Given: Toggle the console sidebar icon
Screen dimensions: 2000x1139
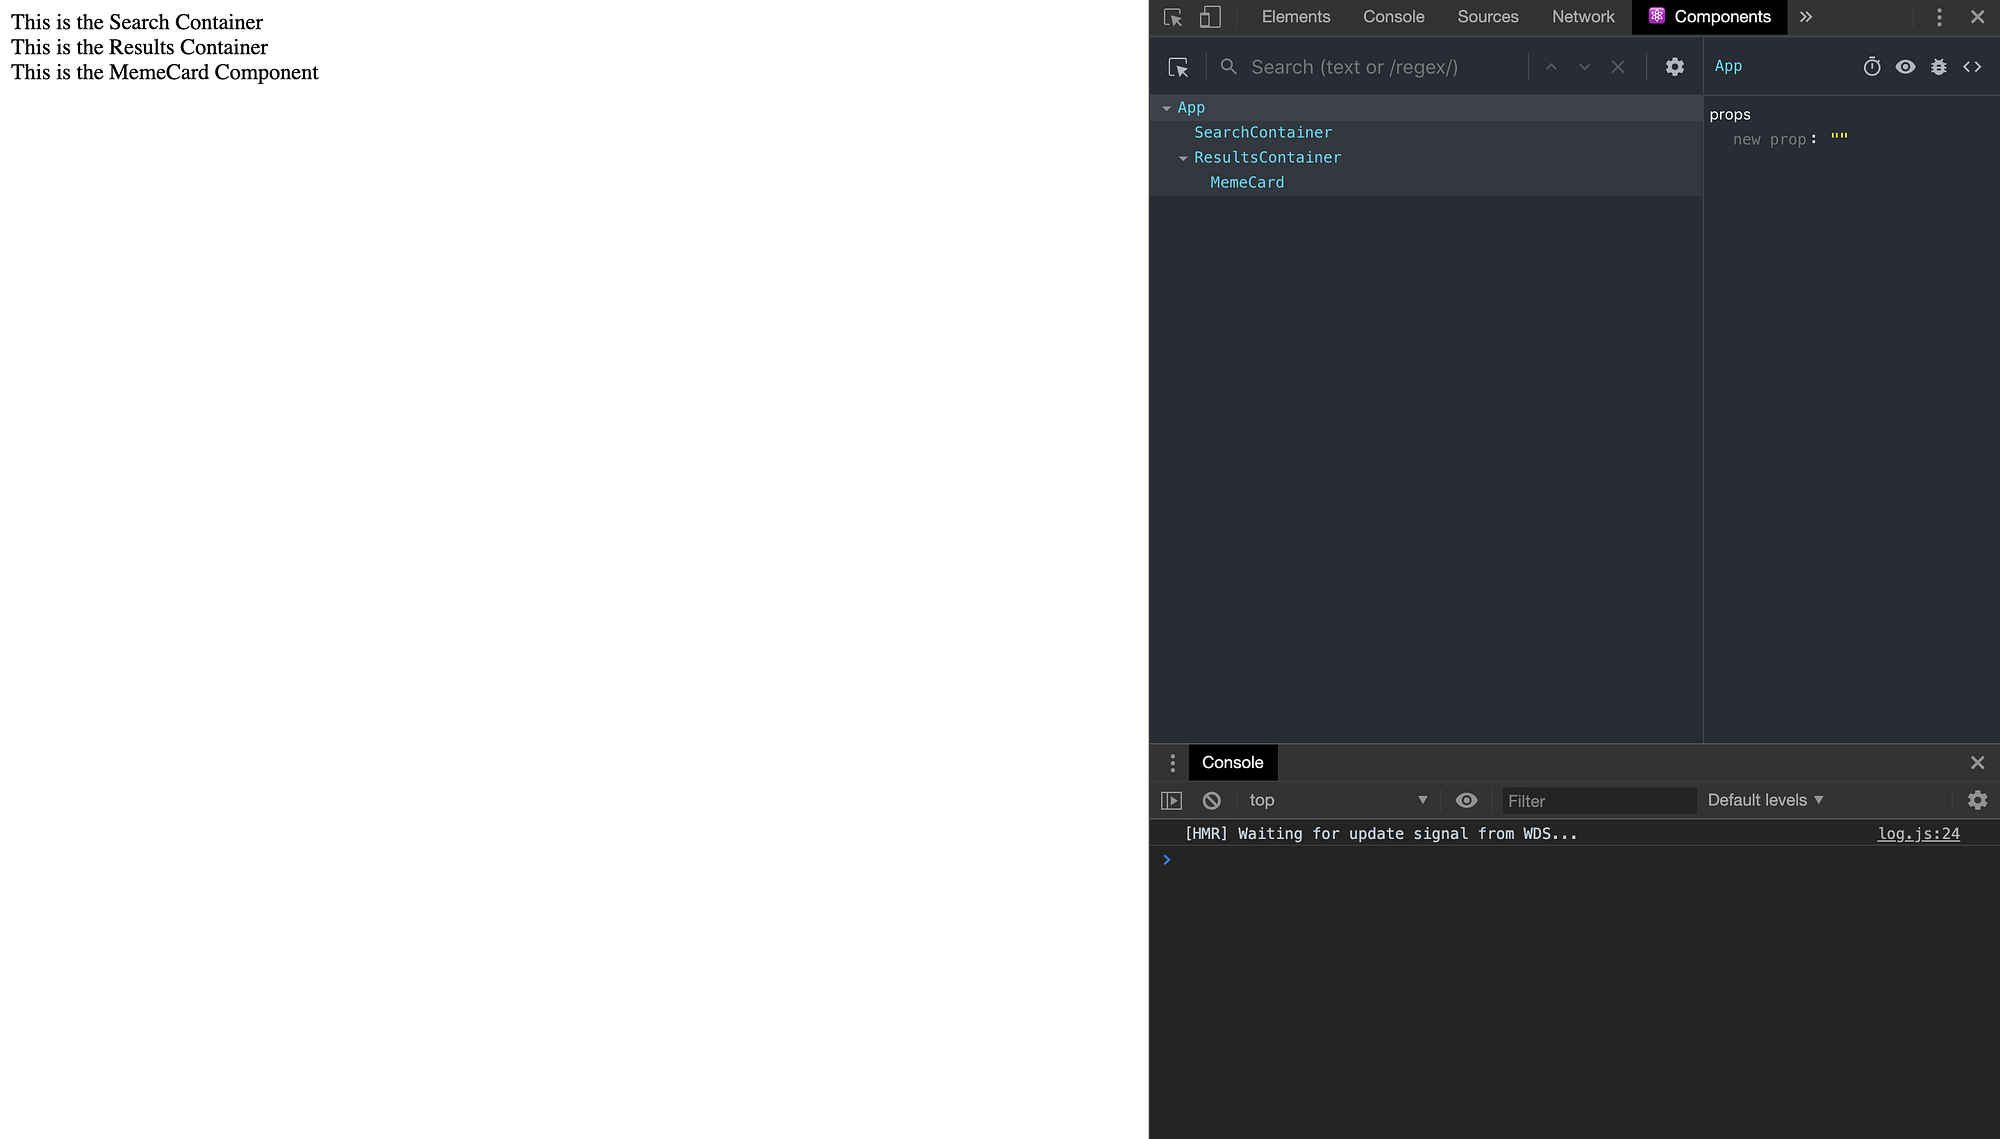Looking at the screenshot, I should (1171, 801).
